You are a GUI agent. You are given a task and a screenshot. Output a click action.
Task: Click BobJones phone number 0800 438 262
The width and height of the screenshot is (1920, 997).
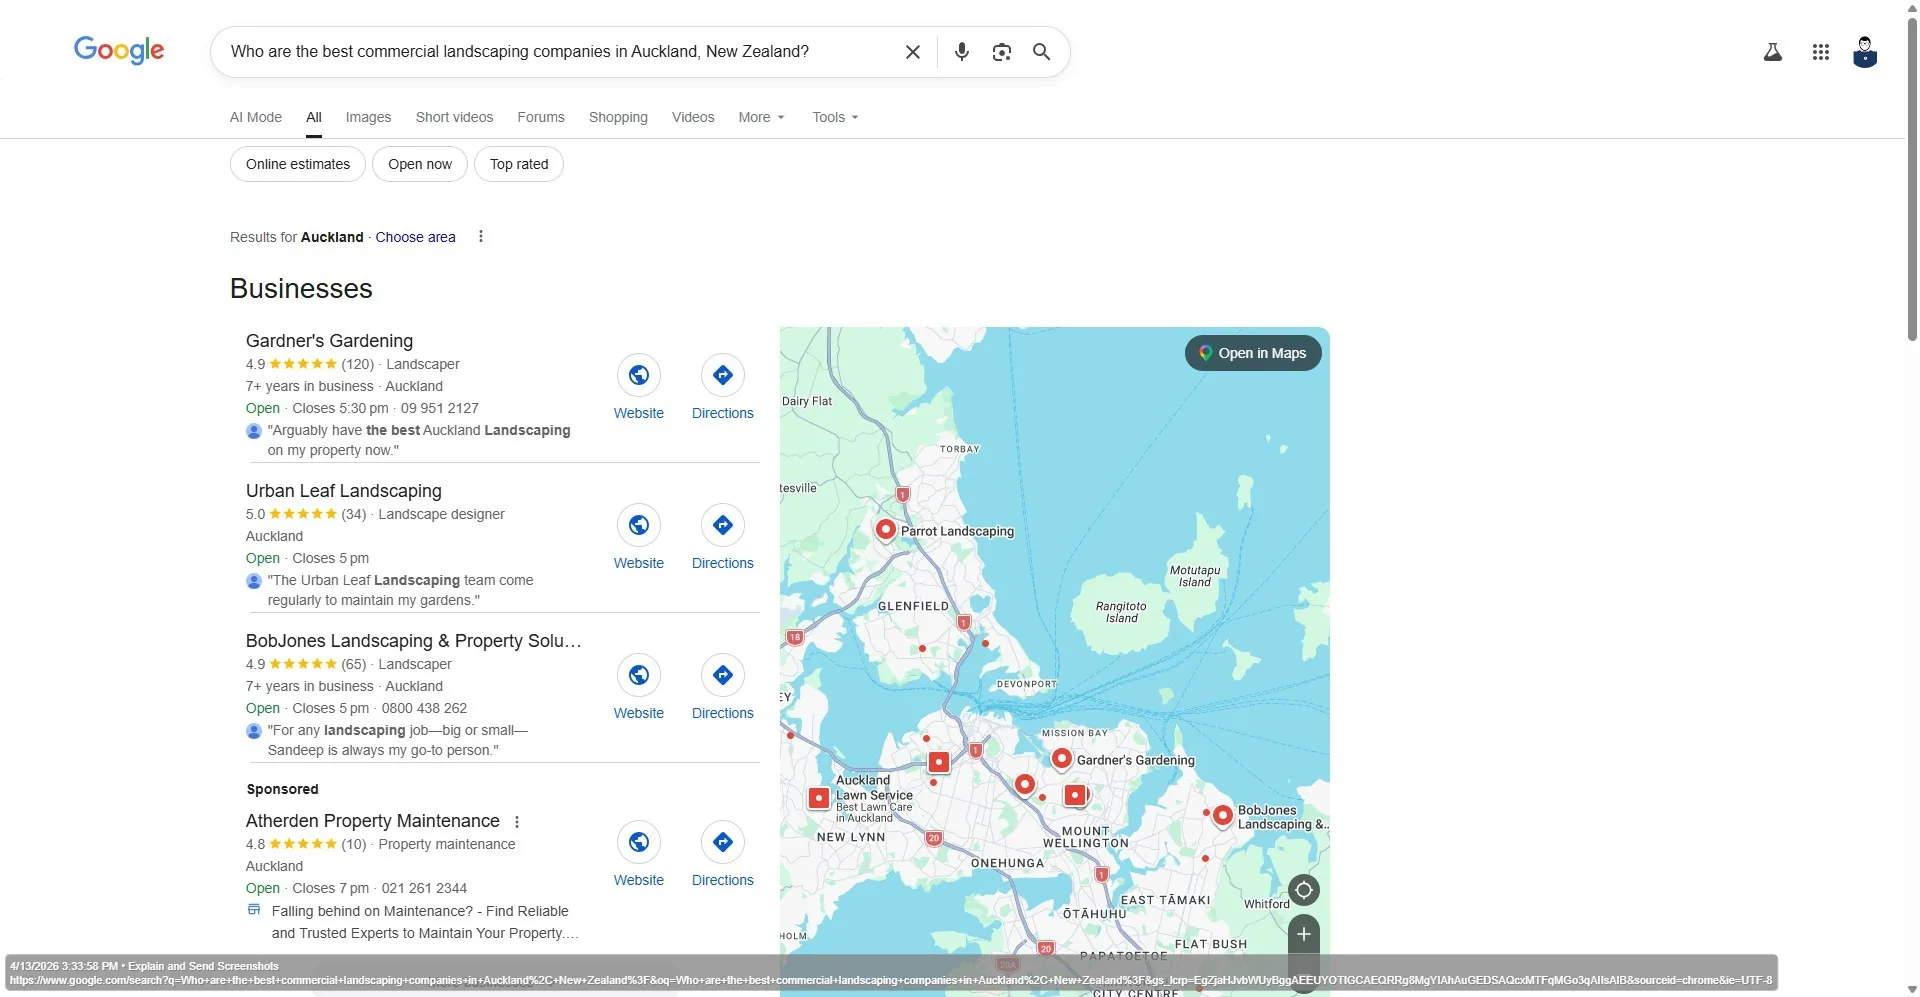click(424, 708)
